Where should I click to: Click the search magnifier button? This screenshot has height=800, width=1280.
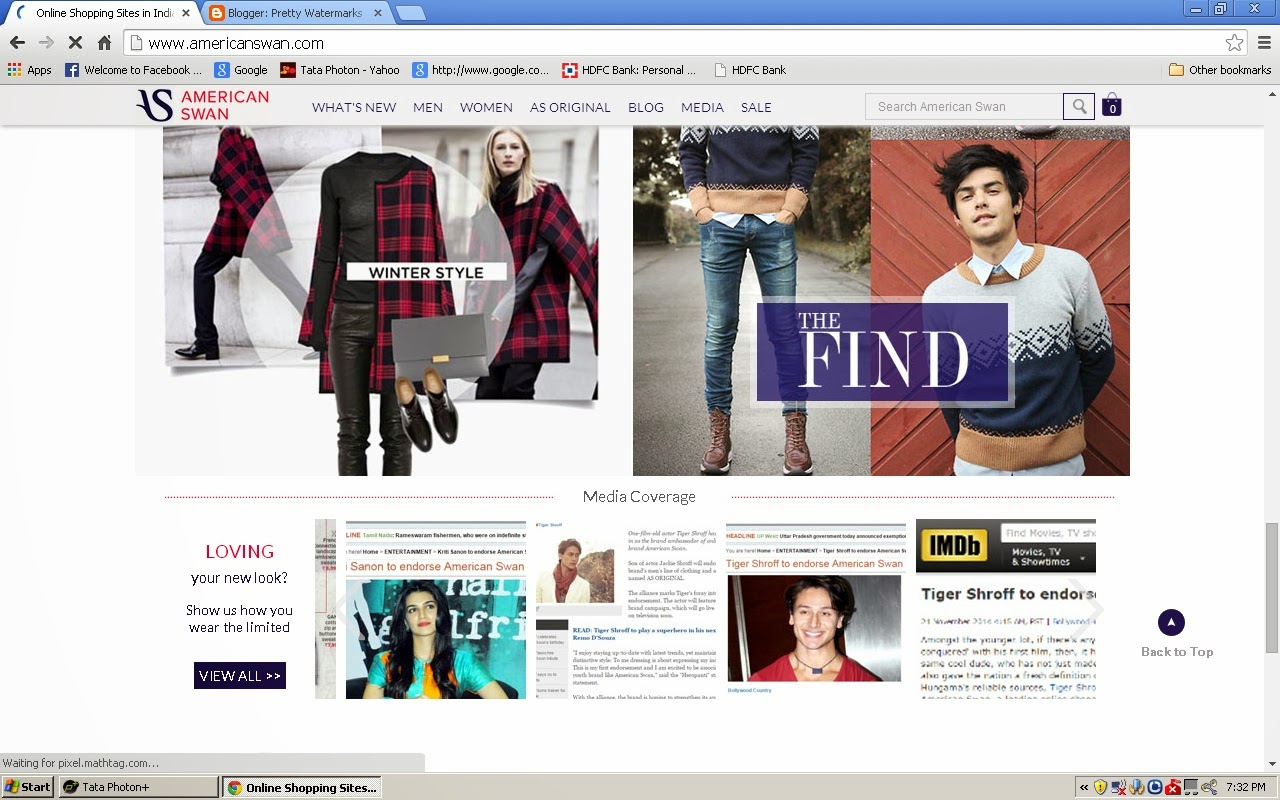pyautogui.click(x=1079, y=106)
